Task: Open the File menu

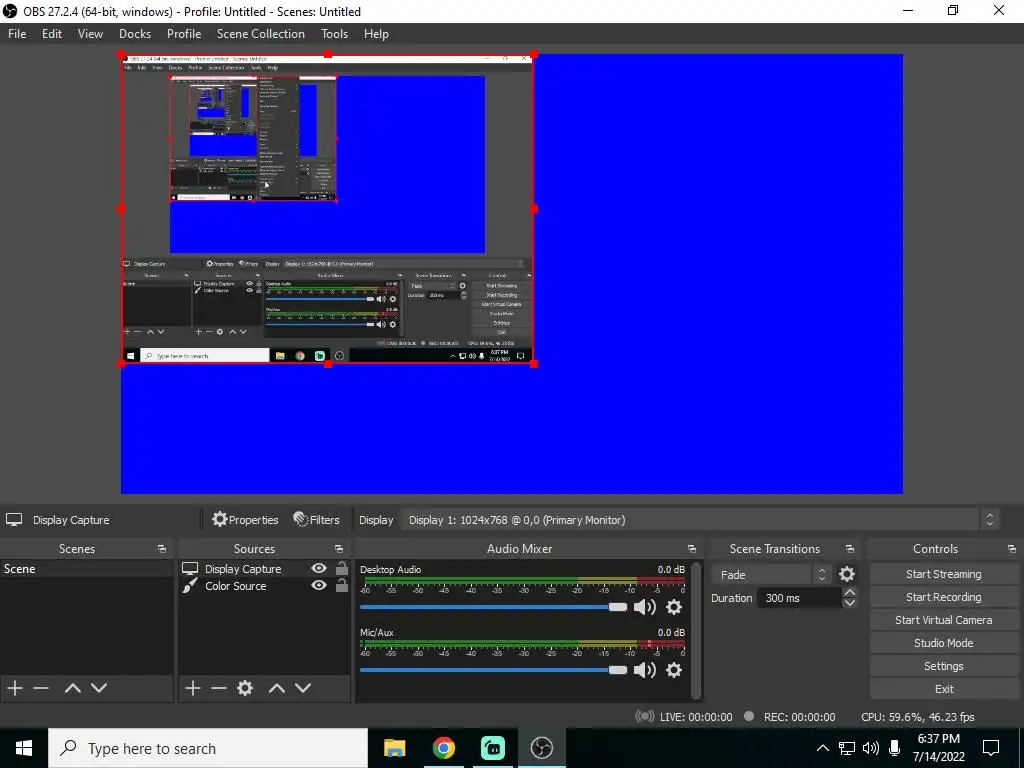Action: pyautogui.click(x=17, y=34)
